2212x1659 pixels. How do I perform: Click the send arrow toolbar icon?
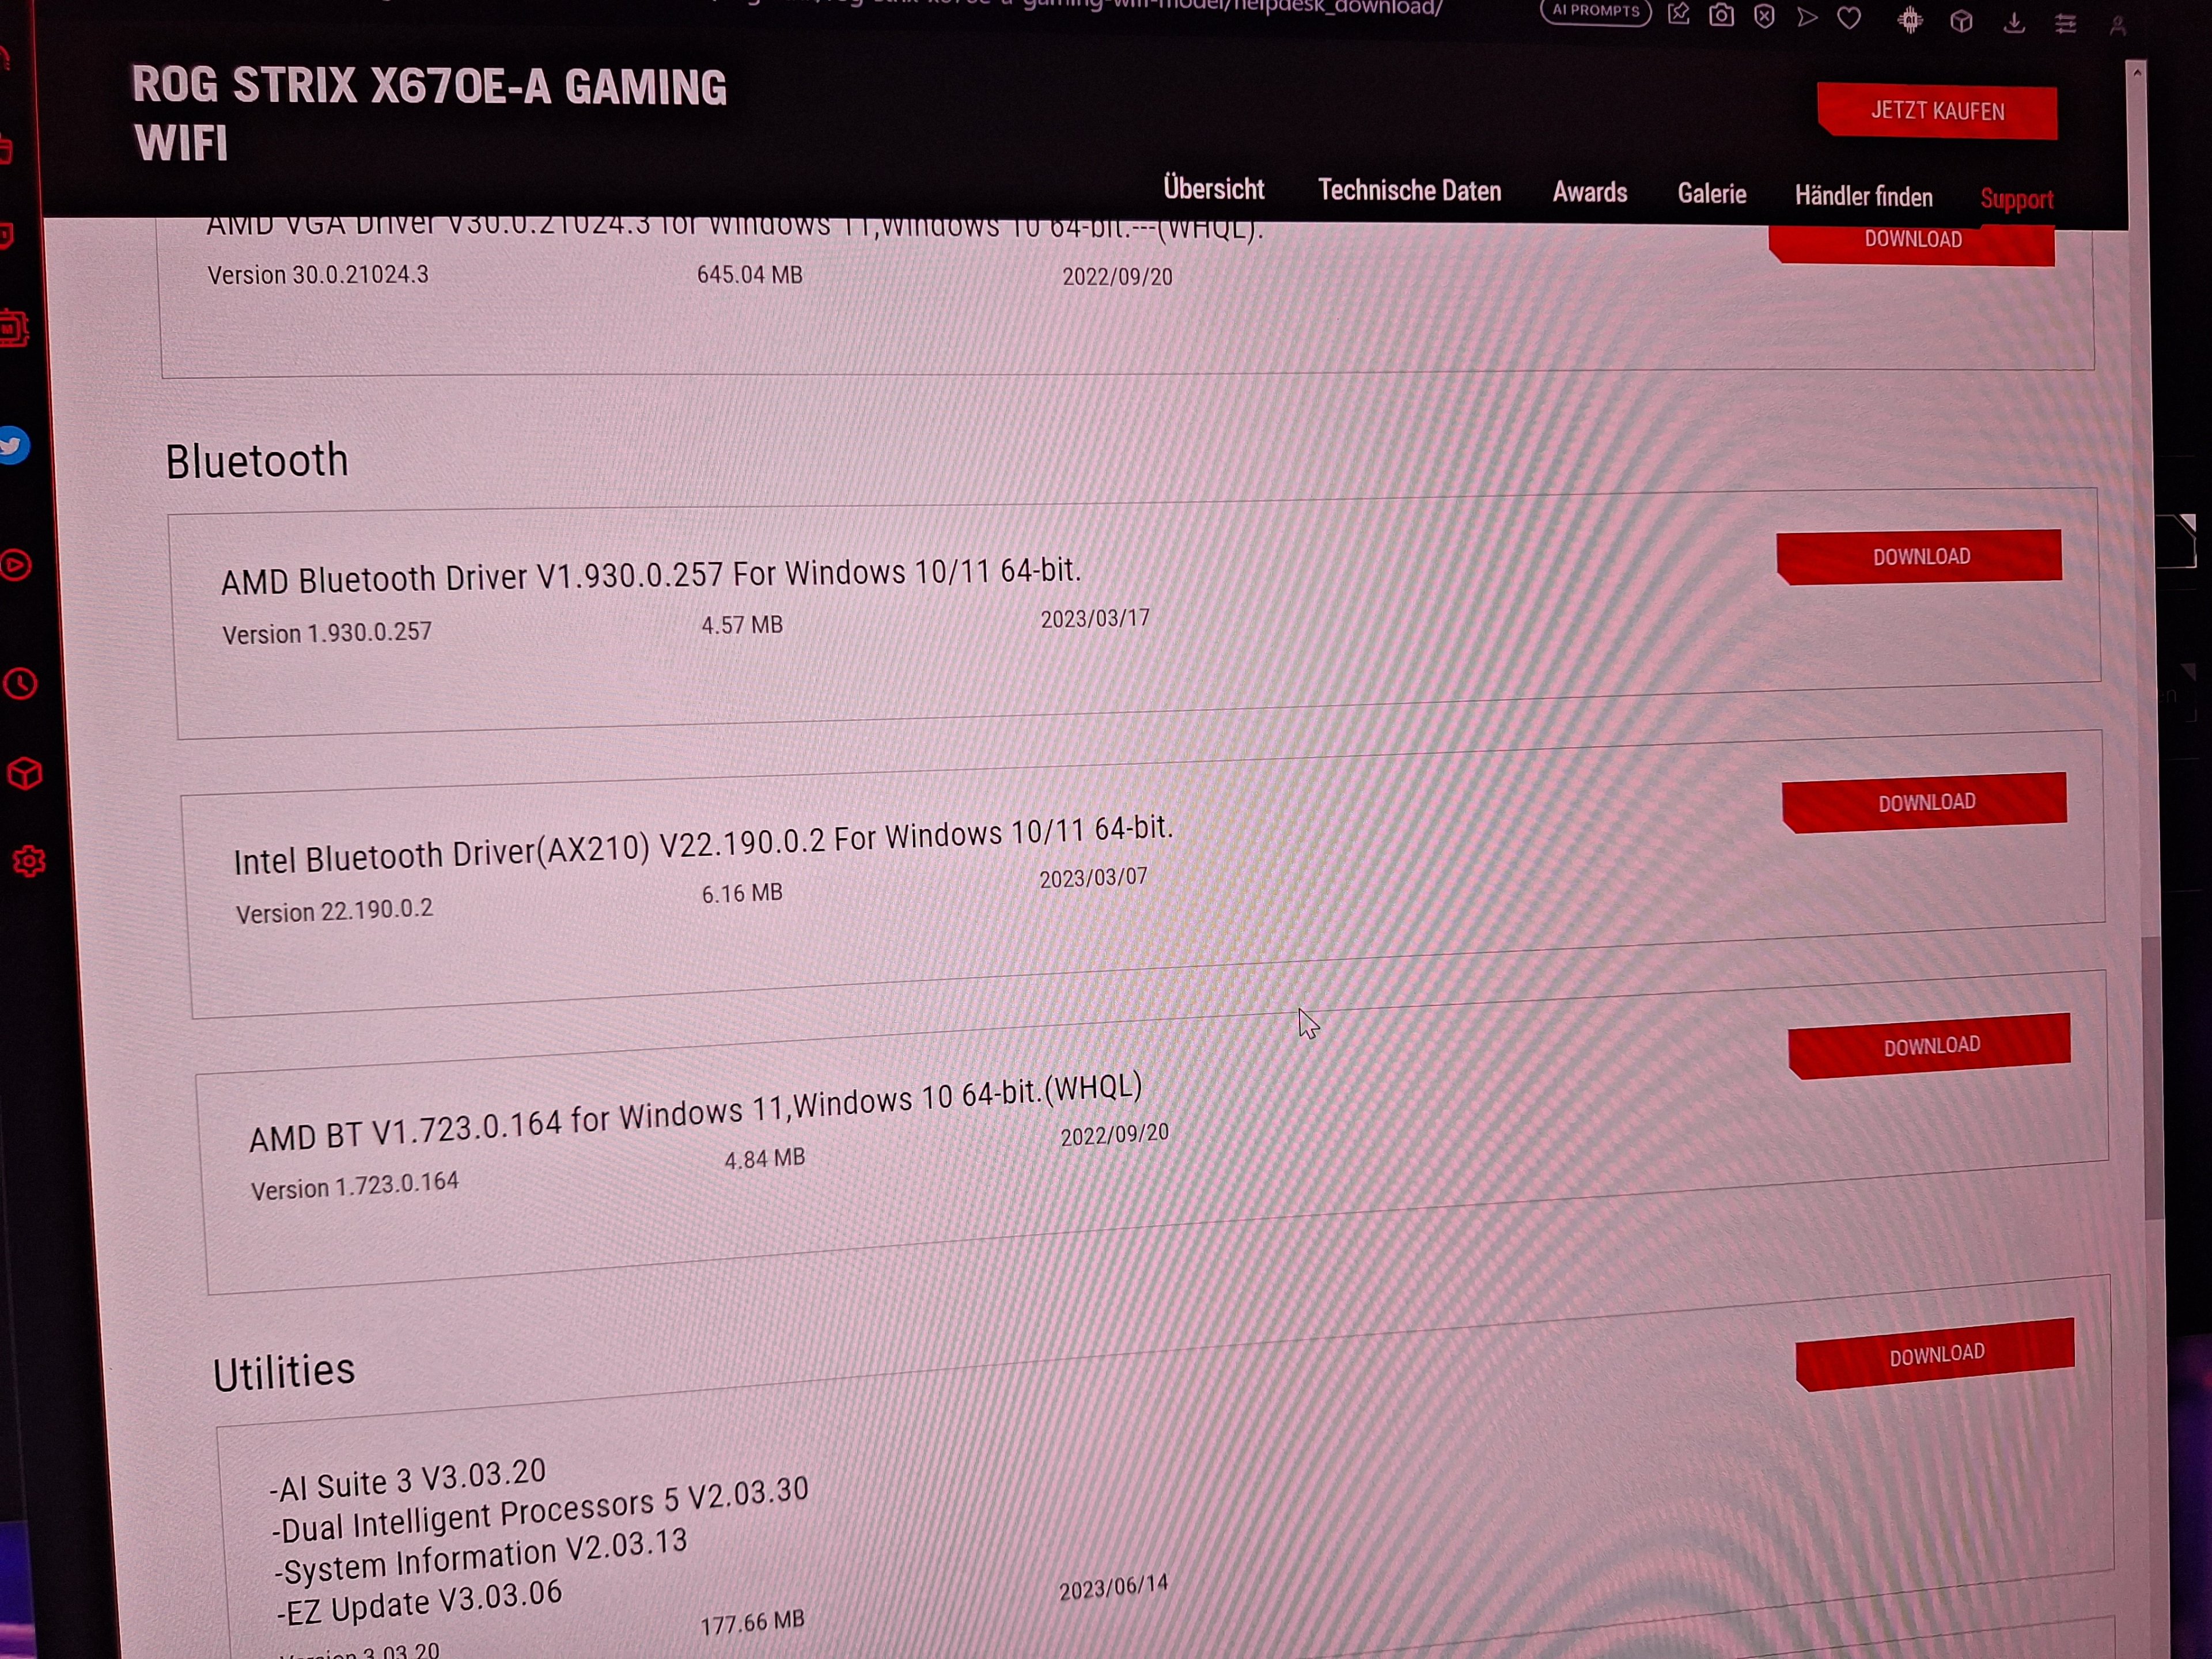[x=1806, y=17]
